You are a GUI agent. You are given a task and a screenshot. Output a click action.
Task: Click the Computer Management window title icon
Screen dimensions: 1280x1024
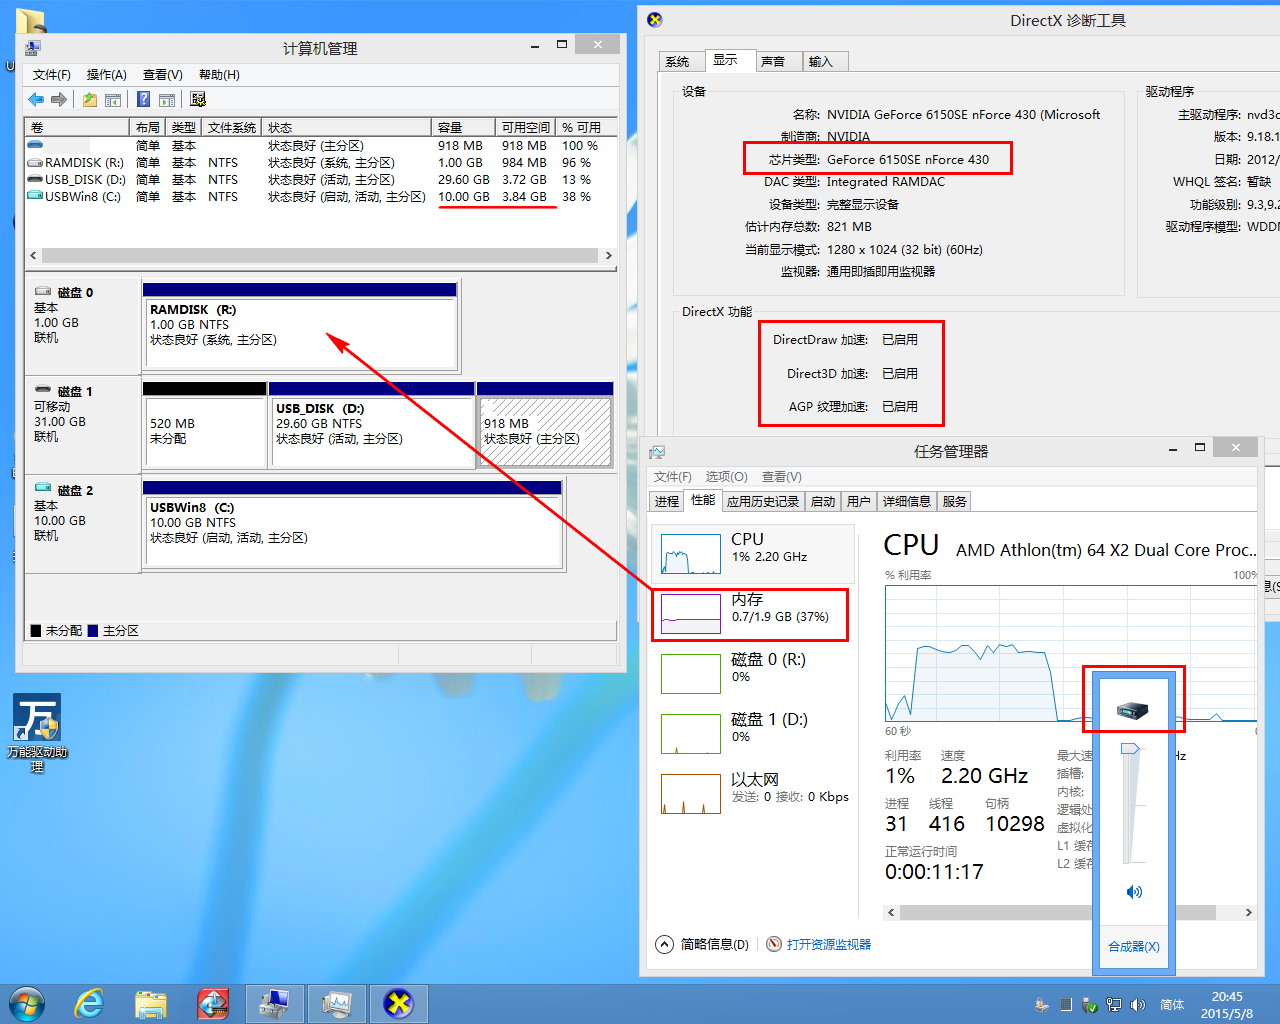[33, 48]
